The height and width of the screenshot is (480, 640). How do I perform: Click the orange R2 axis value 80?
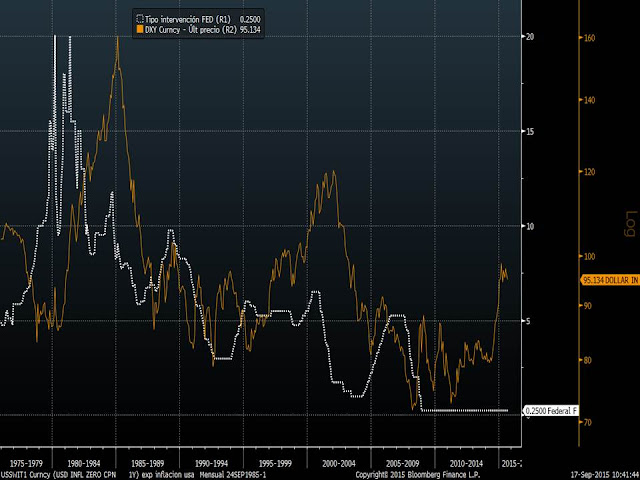click(587, 360)
